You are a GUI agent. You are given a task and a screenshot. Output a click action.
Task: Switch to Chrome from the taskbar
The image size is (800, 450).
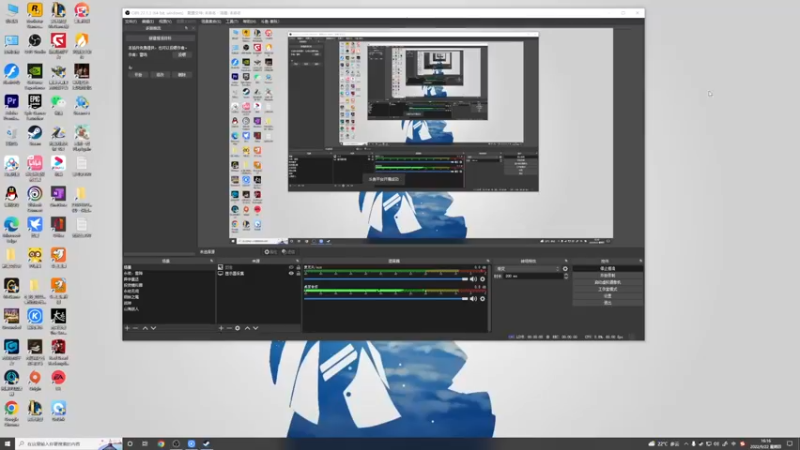coord(161,444)
